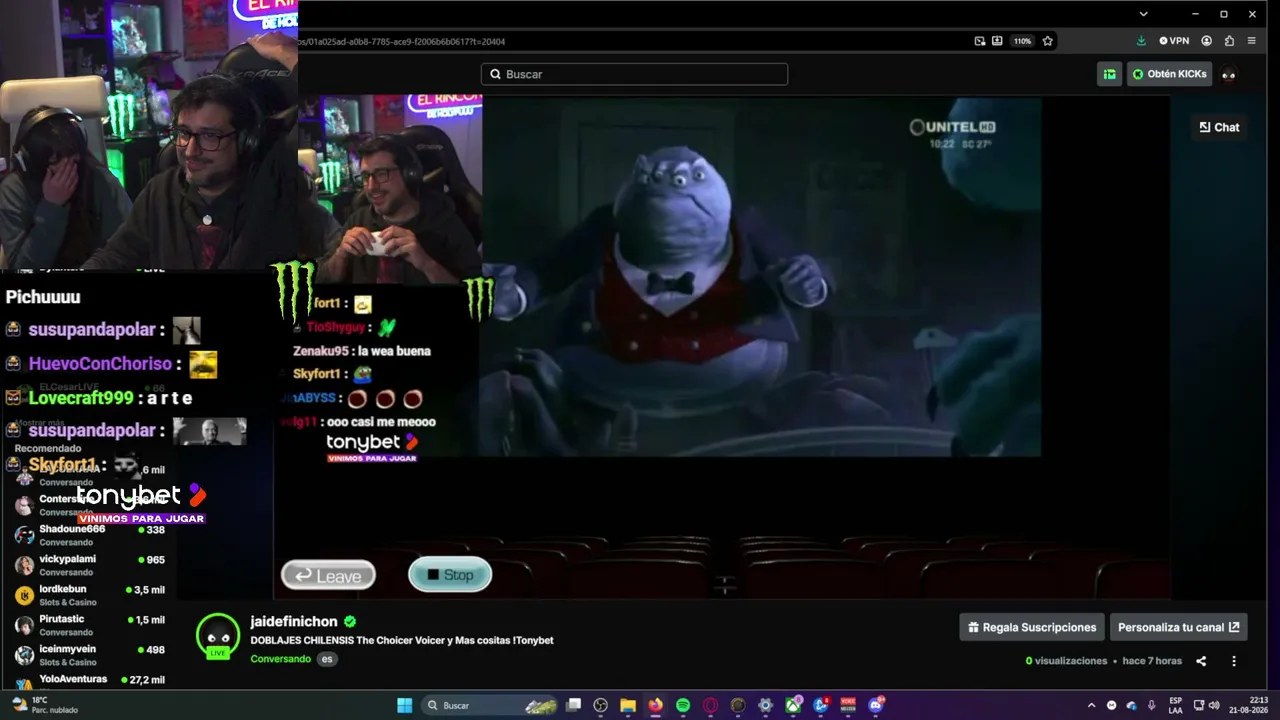Open the browser hamburger menu
This screenshot has height=720, width=1280.
point(1251,41)
